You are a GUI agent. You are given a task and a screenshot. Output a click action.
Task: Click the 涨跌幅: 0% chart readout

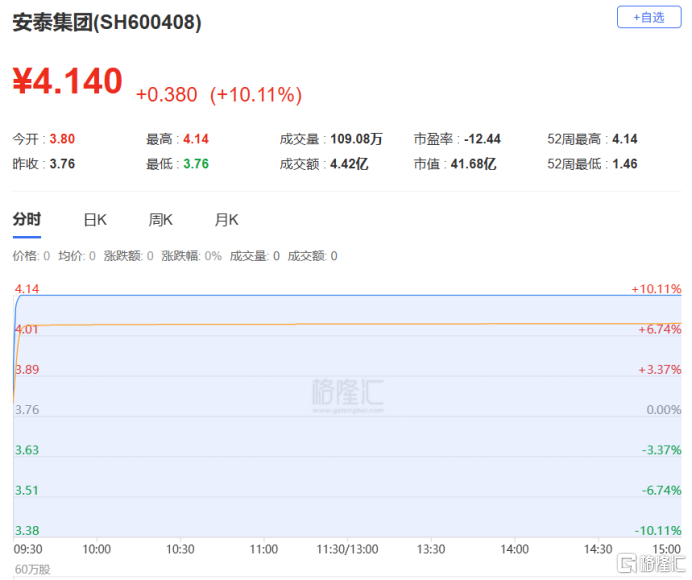pyautogui.click(x=192, y=256)
